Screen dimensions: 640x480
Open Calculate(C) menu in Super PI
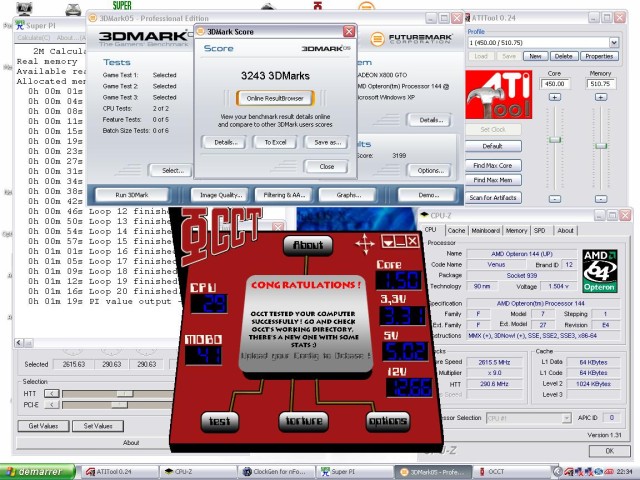(33, 38)
